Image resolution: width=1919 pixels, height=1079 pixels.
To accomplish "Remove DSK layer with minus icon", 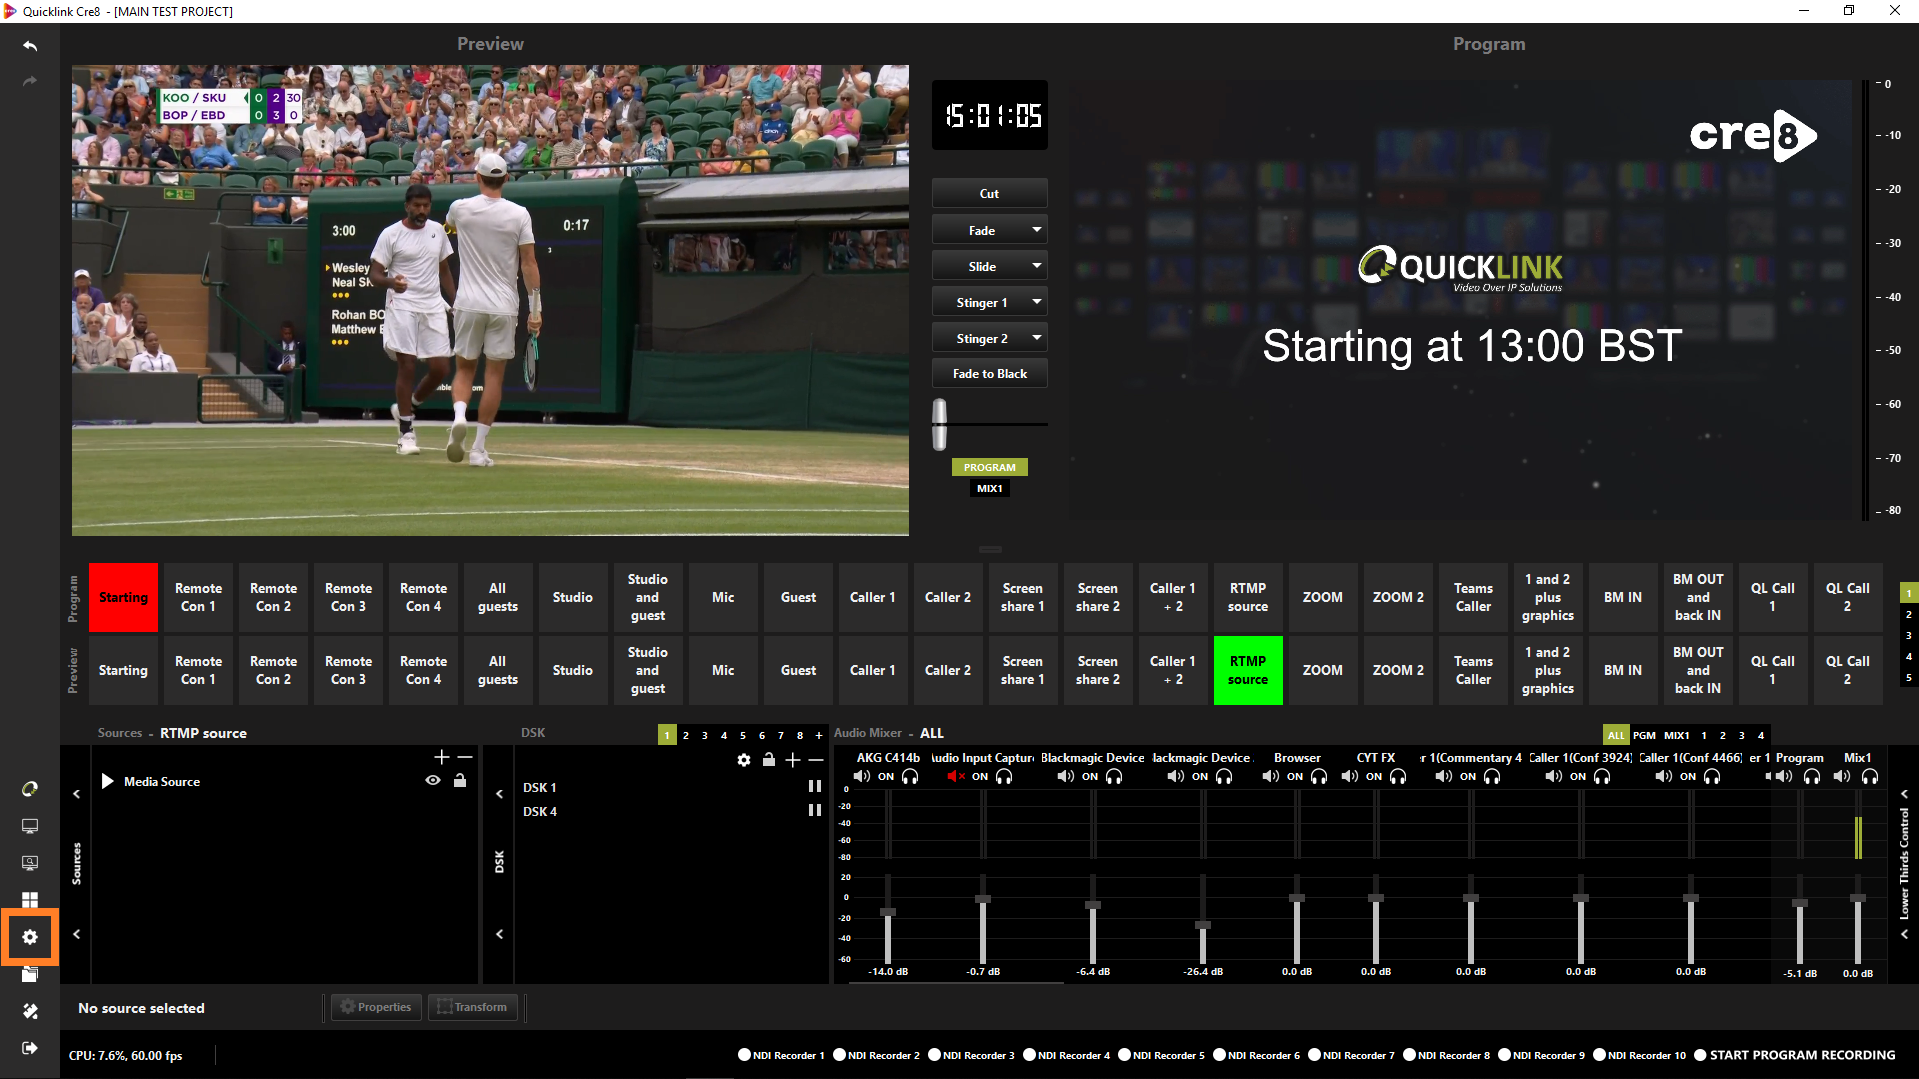I will (x=816, y=760).
